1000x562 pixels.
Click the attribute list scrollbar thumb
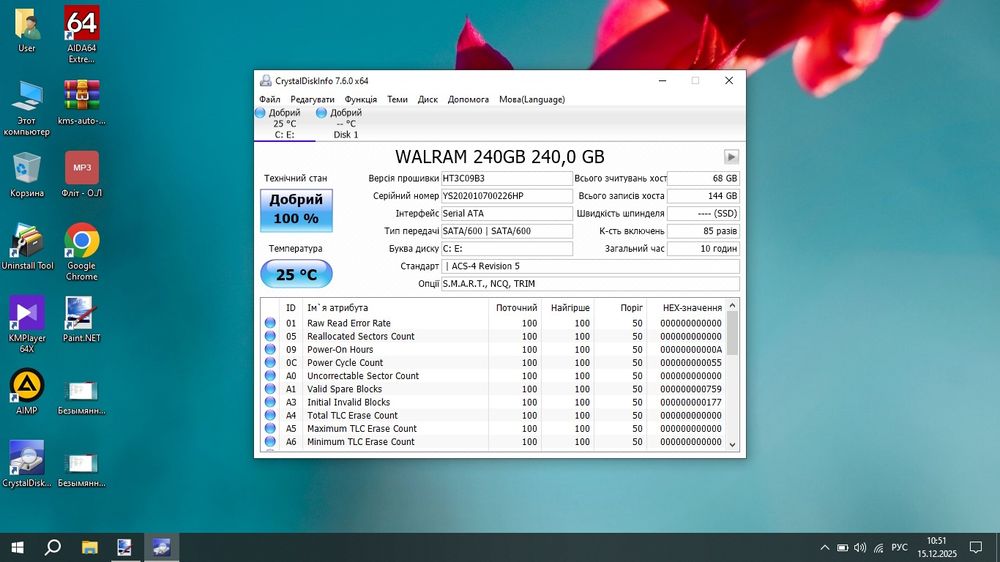pos(732,333)
